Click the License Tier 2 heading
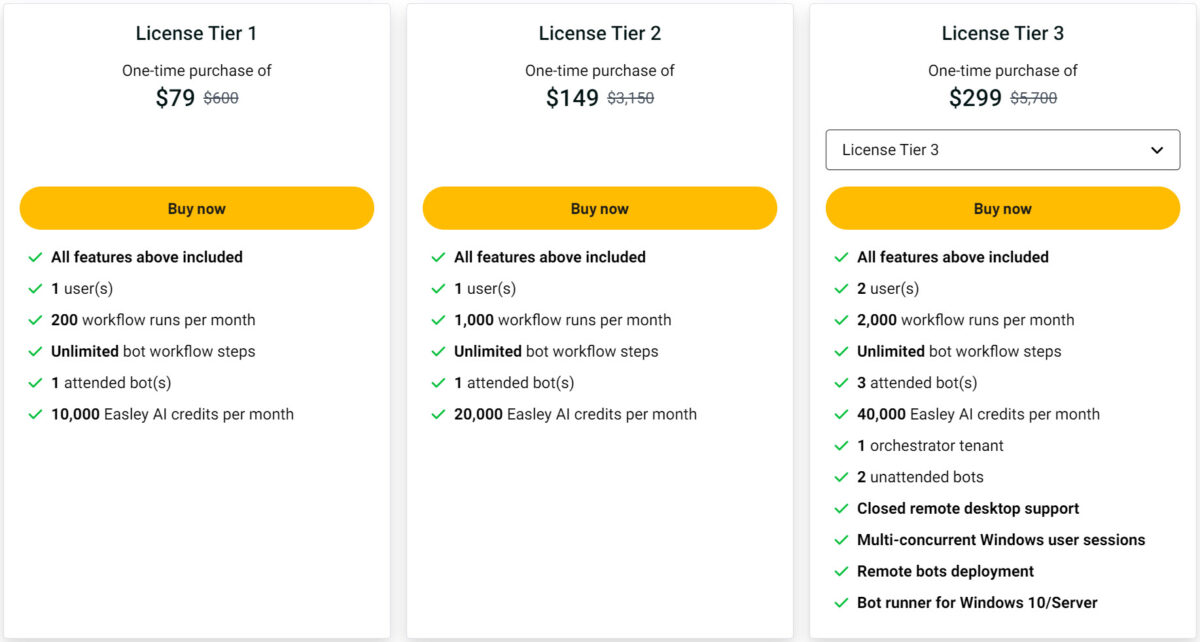 599,33
